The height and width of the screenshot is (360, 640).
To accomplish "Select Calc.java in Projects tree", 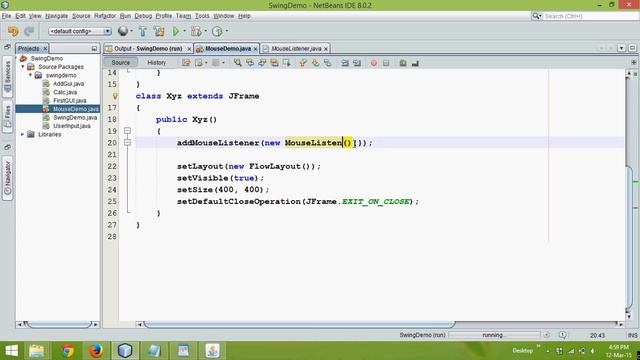I will click(64, 92).
